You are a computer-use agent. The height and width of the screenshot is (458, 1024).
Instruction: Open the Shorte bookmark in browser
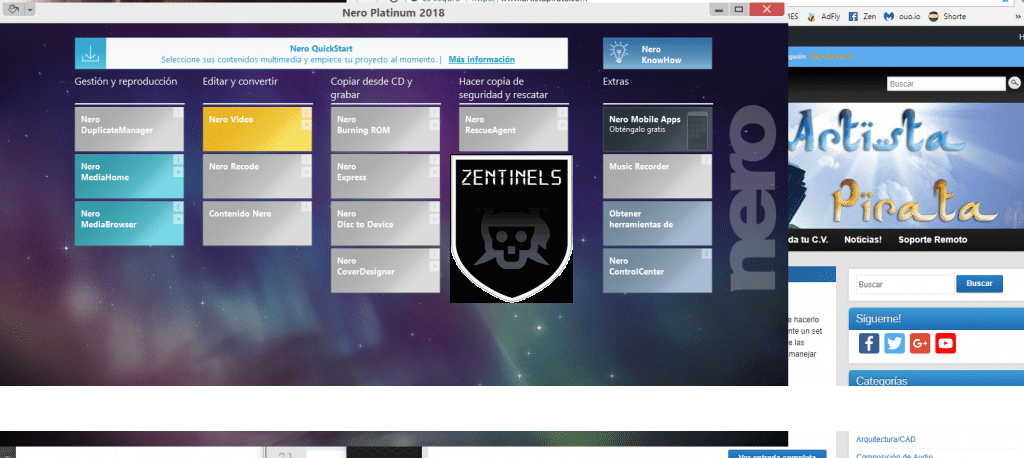click(x=947, y=16)
